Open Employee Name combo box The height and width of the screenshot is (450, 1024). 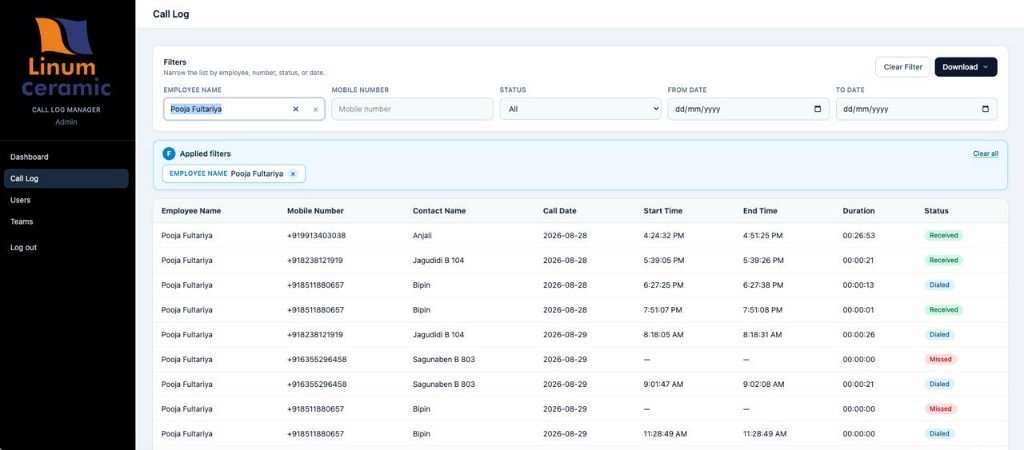pos(244,109)
